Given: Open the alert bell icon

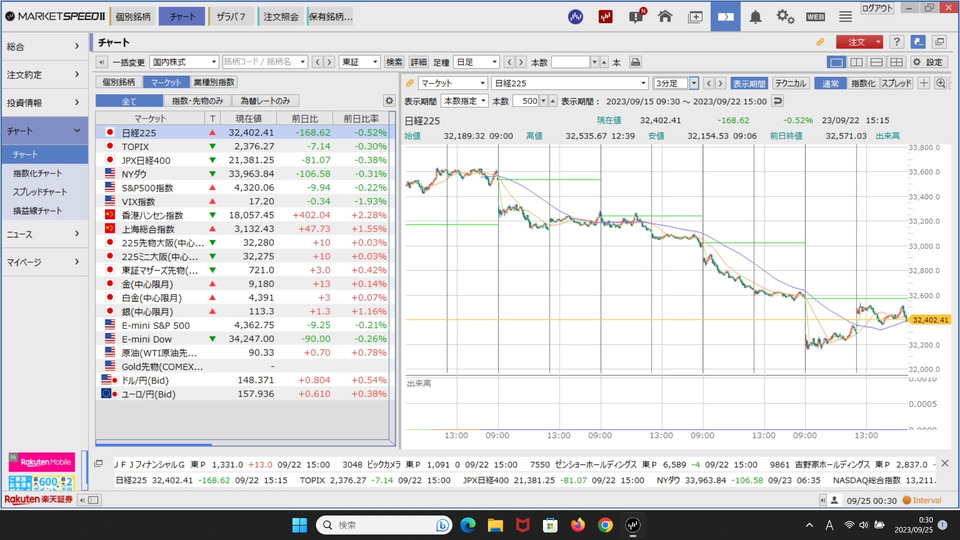Looking at the screenshot, I should click(756, 17).
